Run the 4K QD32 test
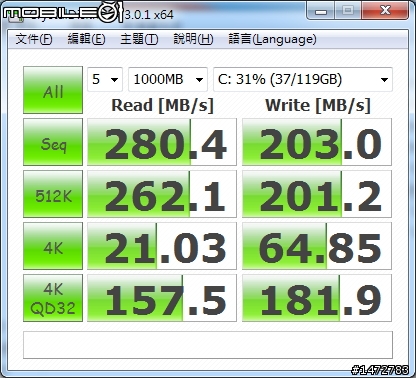 (x=53, y=298)
